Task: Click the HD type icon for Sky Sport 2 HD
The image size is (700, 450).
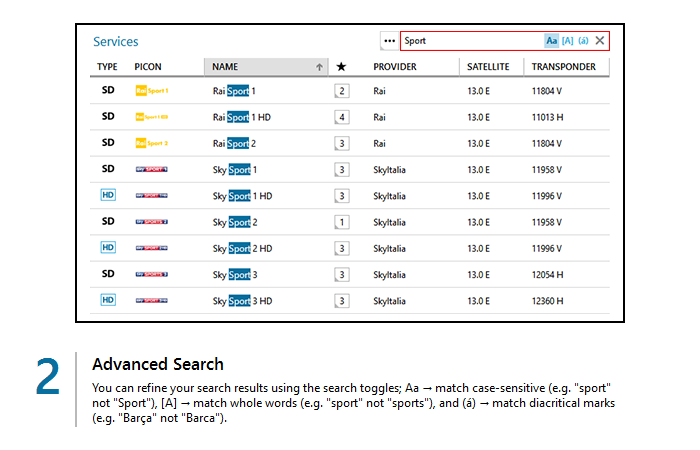Action: click(108, 247)
